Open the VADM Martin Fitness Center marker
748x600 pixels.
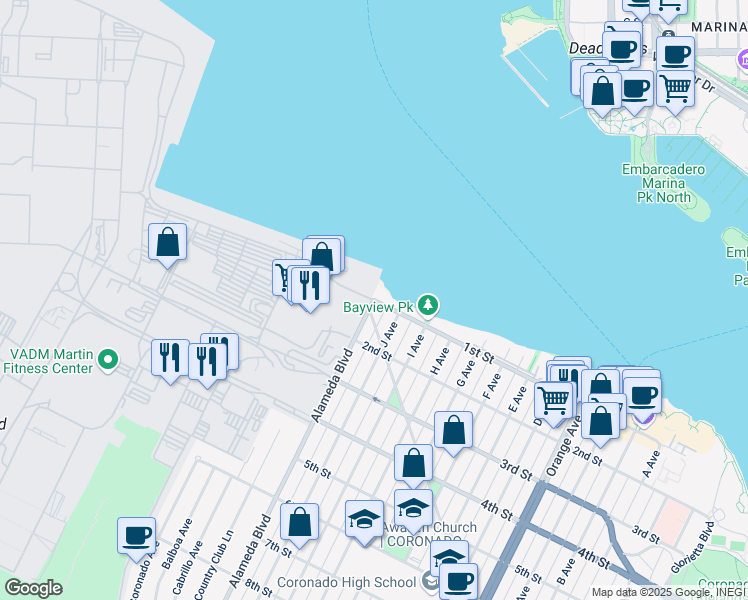coord(108,360)
